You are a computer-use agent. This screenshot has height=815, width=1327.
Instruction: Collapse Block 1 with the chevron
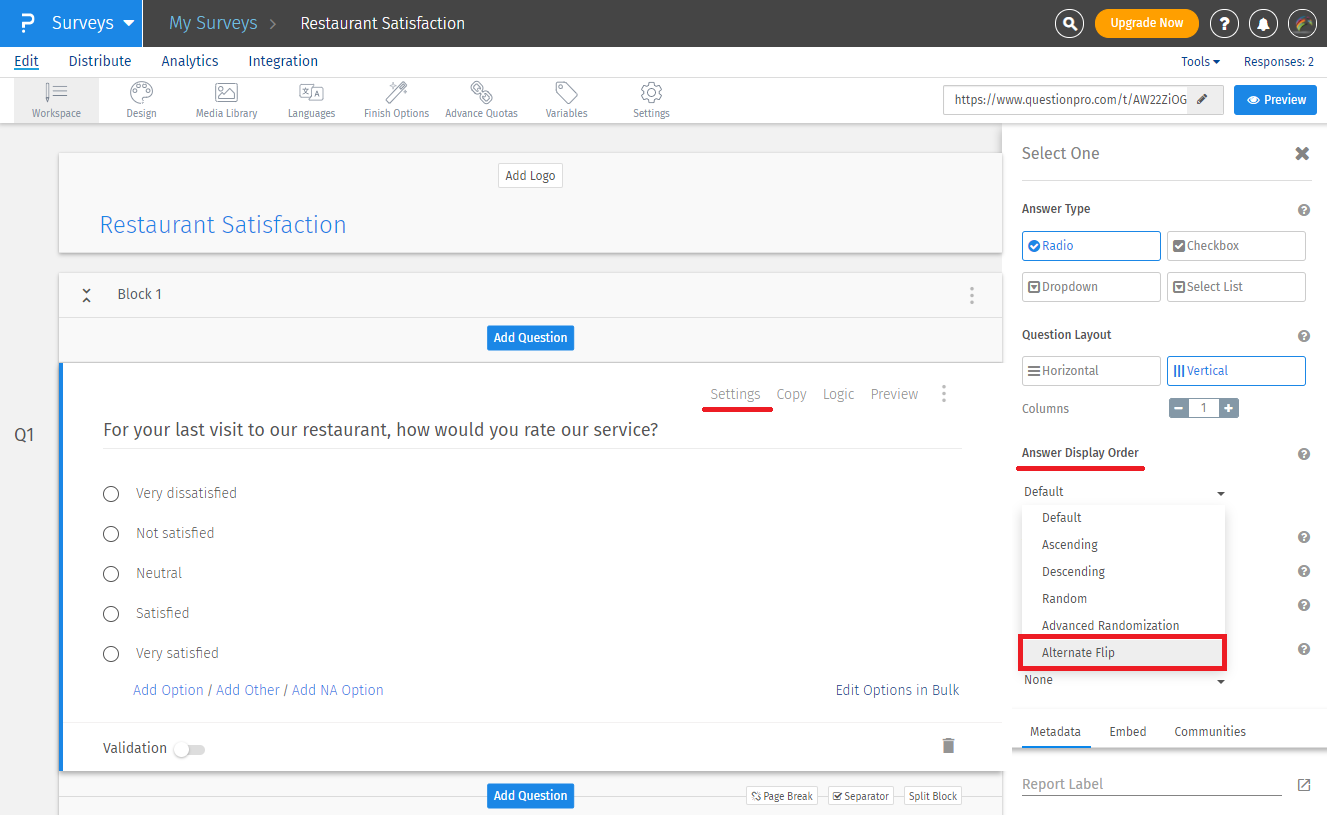(x=87, y=295)
